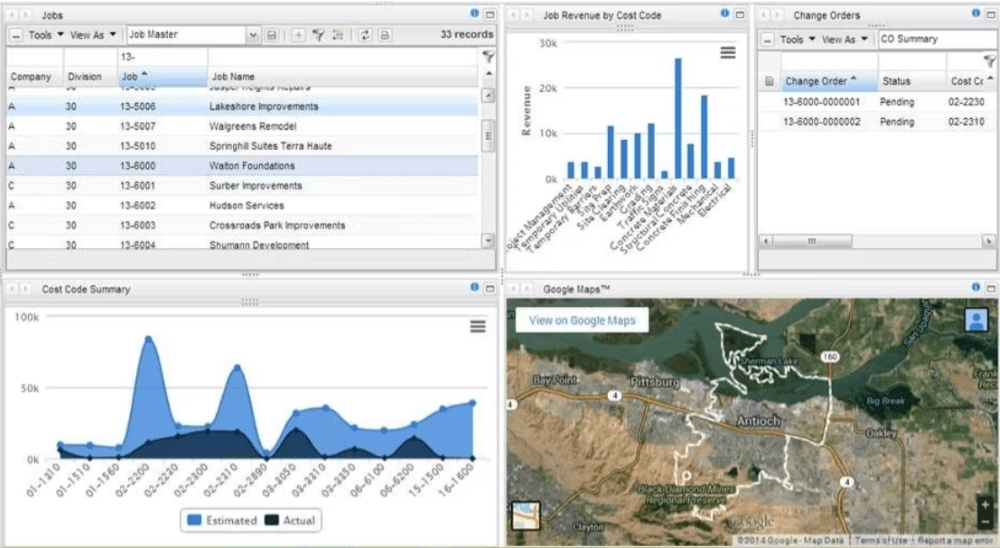This screenshot has height=548, width=1000.
Task: Maximize the Jobs panel
Action: [x=490, y=14]
